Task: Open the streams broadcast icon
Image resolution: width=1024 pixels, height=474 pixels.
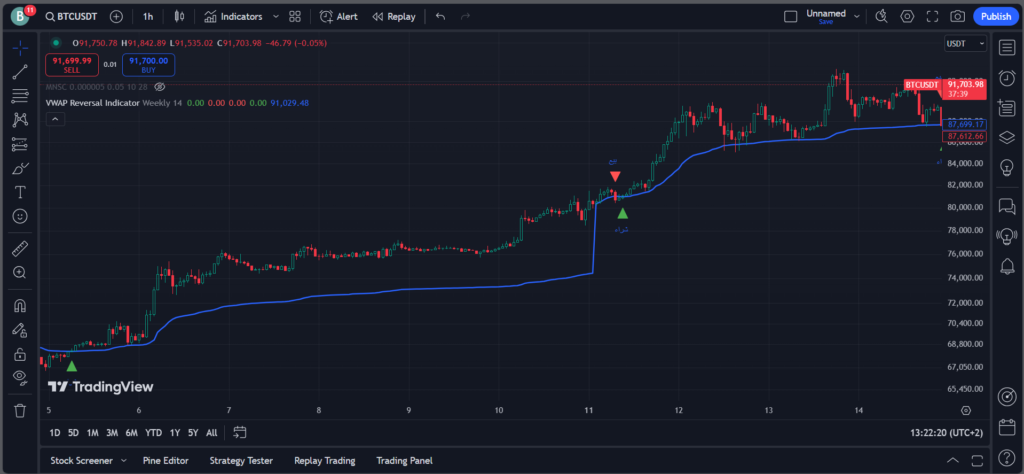Action: pyautogui.click(x=1007, y=236)
